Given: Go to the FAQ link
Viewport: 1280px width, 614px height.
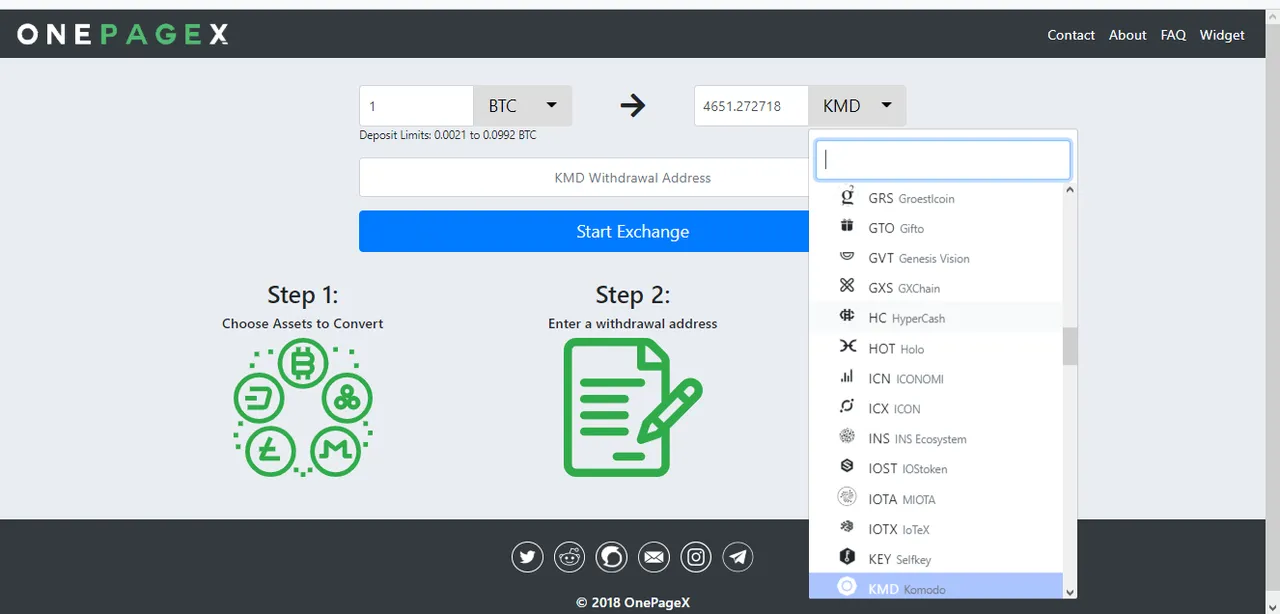Looking at the screenshot, I should pyautogui.click(x=1173, y=35).
